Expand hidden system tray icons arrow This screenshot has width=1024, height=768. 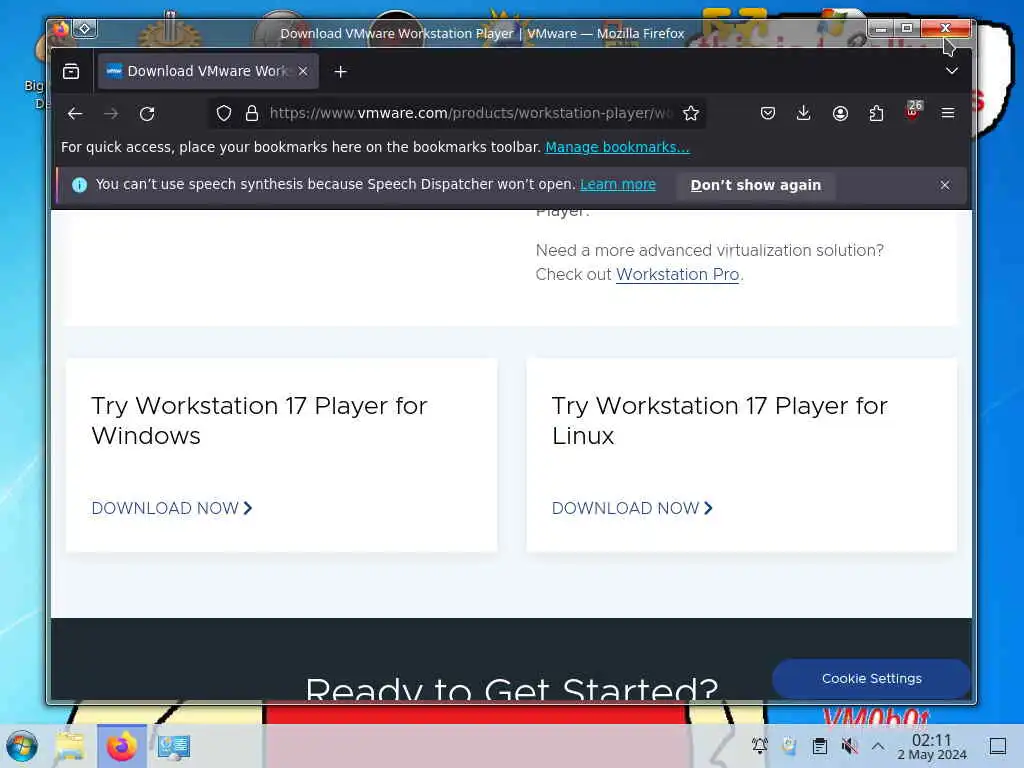point(878,746)
